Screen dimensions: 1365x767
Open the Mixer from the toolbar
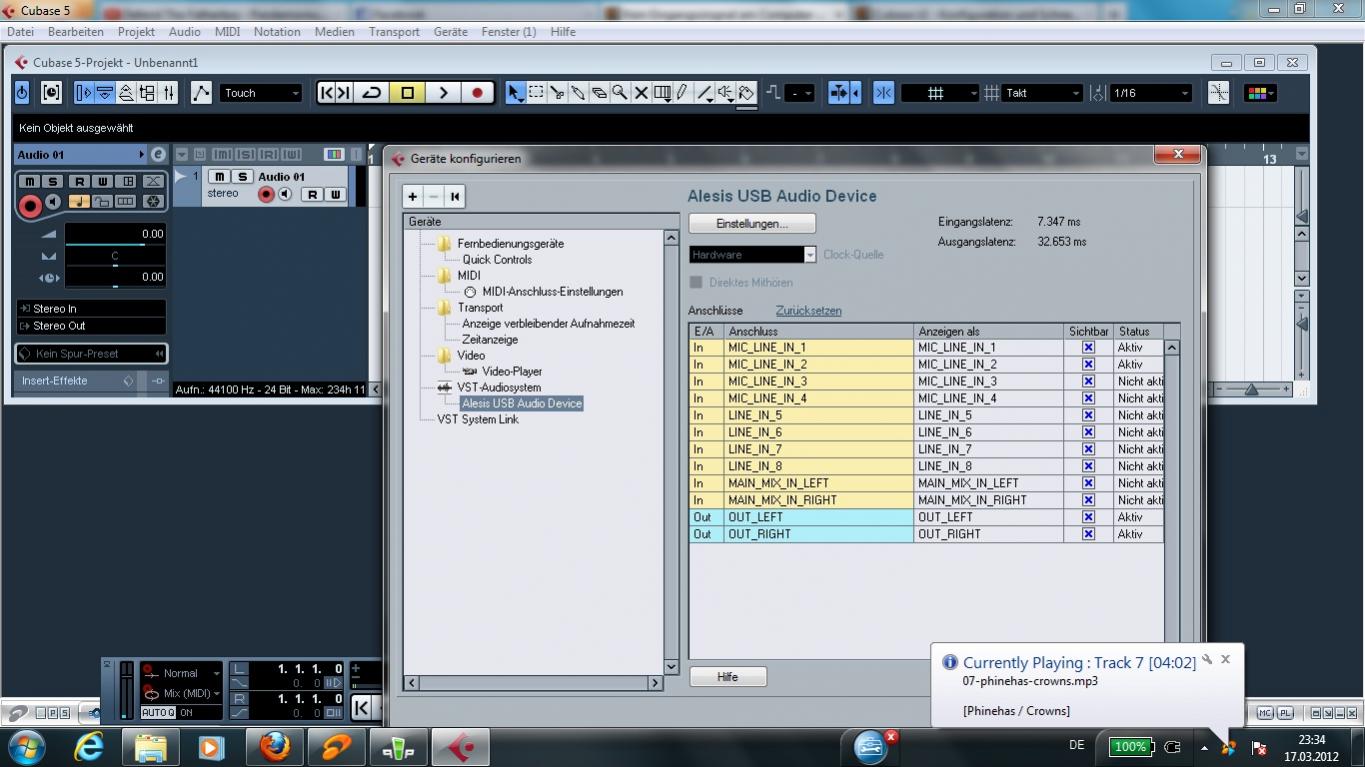click(x=169, y=93)
